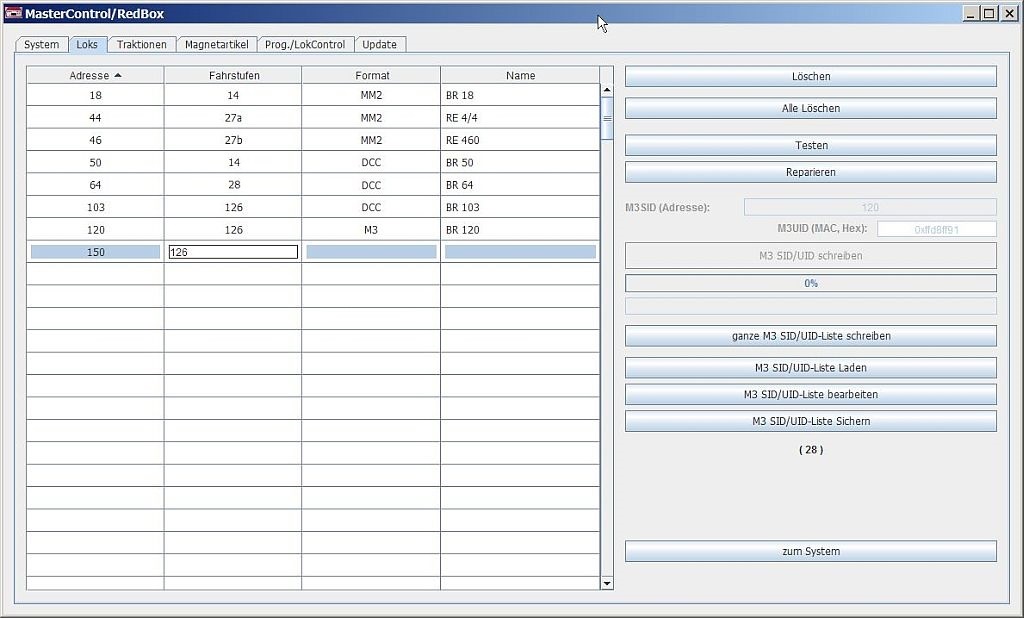This screenshot has width=1024, height=618.
Task: Click the scroll down arrow of table
Action: click(x=606, y=582)
